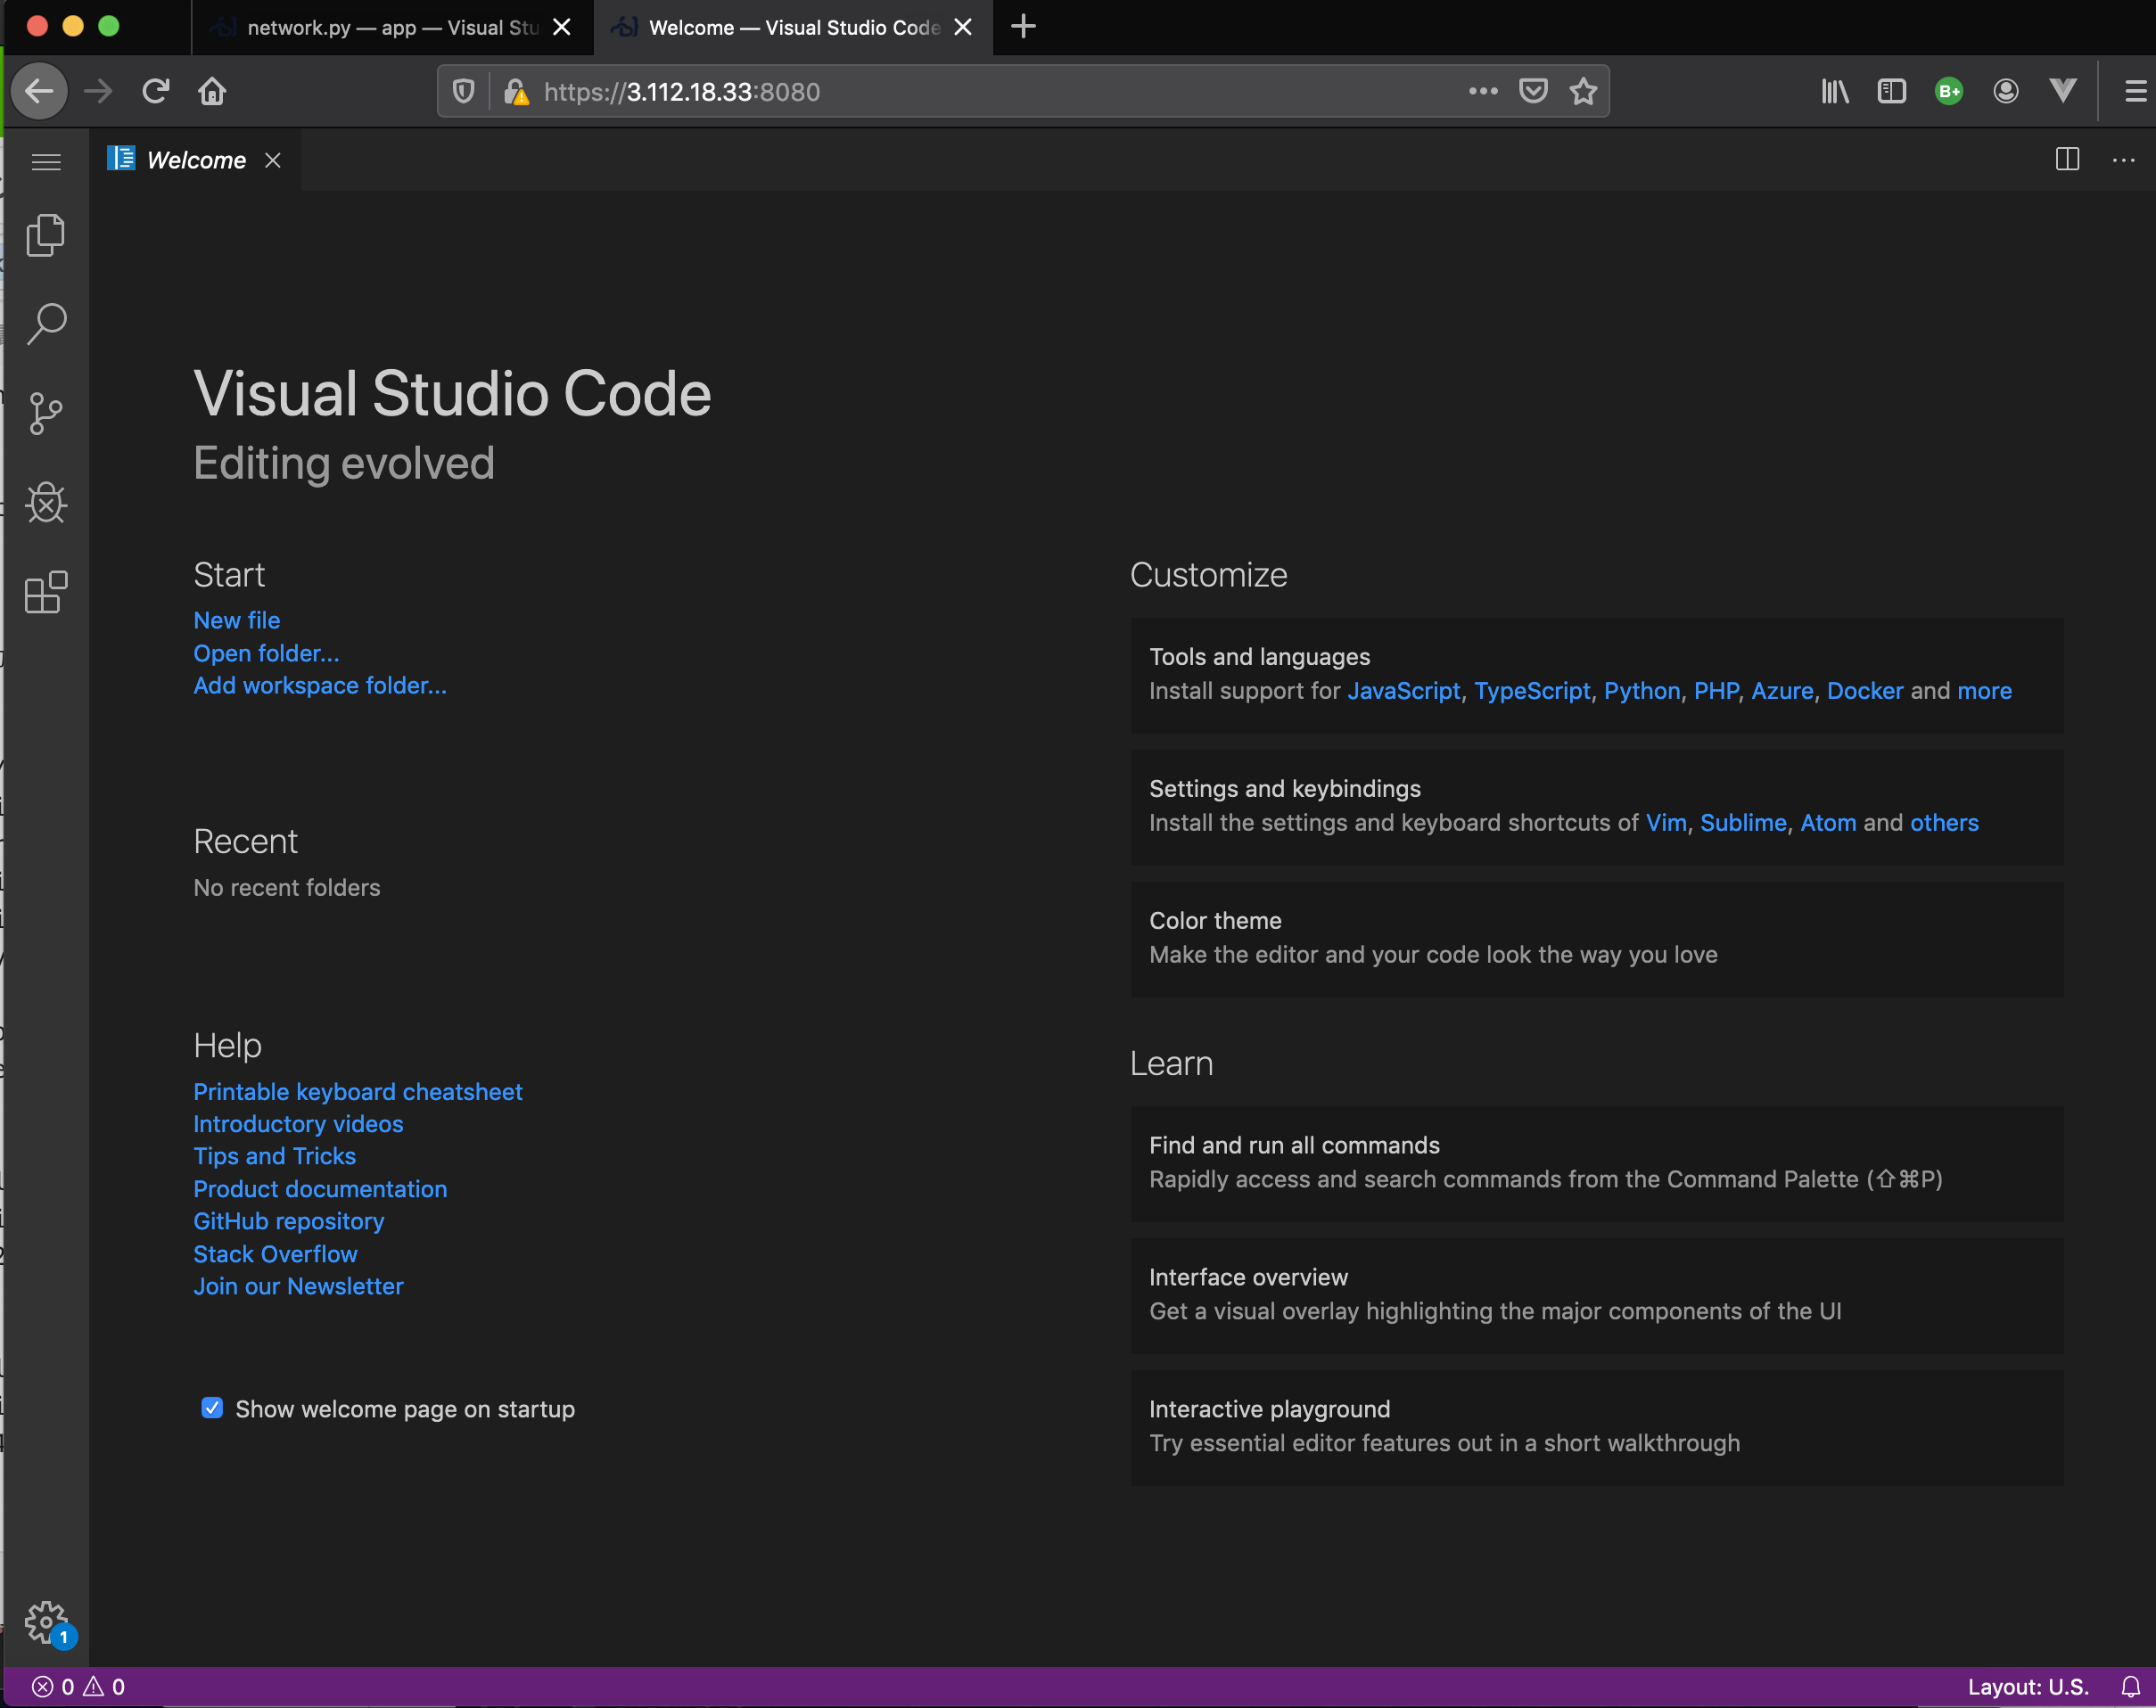Toggle browser sidebars icon

point(1891,91)
